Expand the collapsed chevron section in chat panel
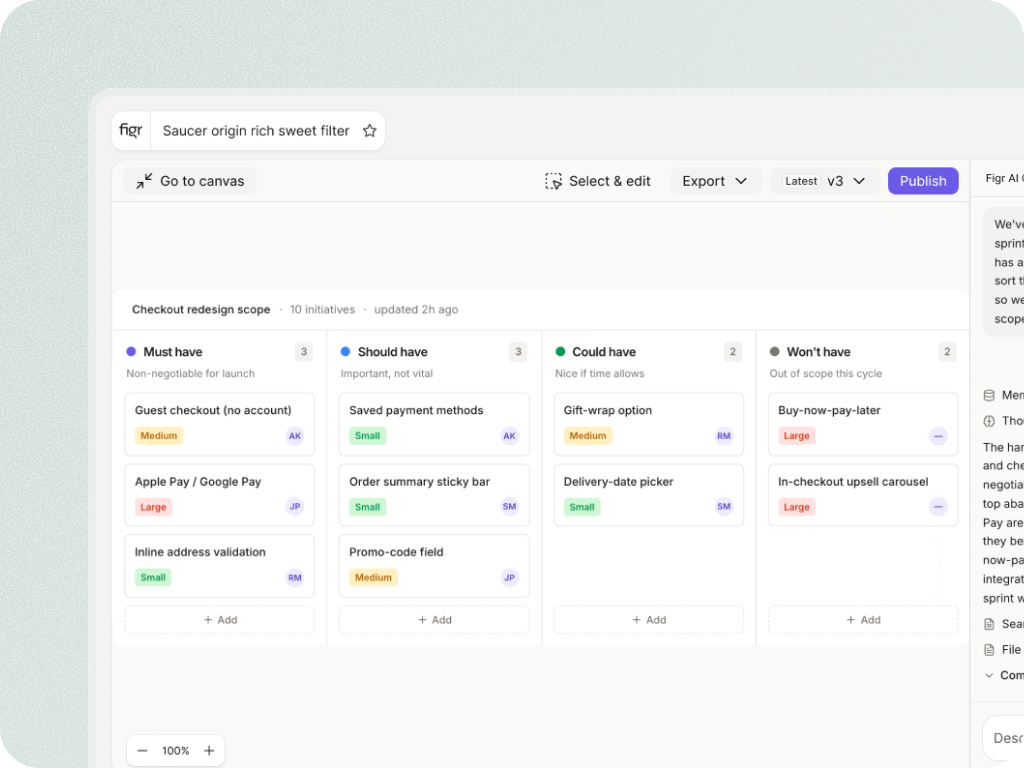The width and height of the screenshot is (1024, 768). (x=989, y=675)
